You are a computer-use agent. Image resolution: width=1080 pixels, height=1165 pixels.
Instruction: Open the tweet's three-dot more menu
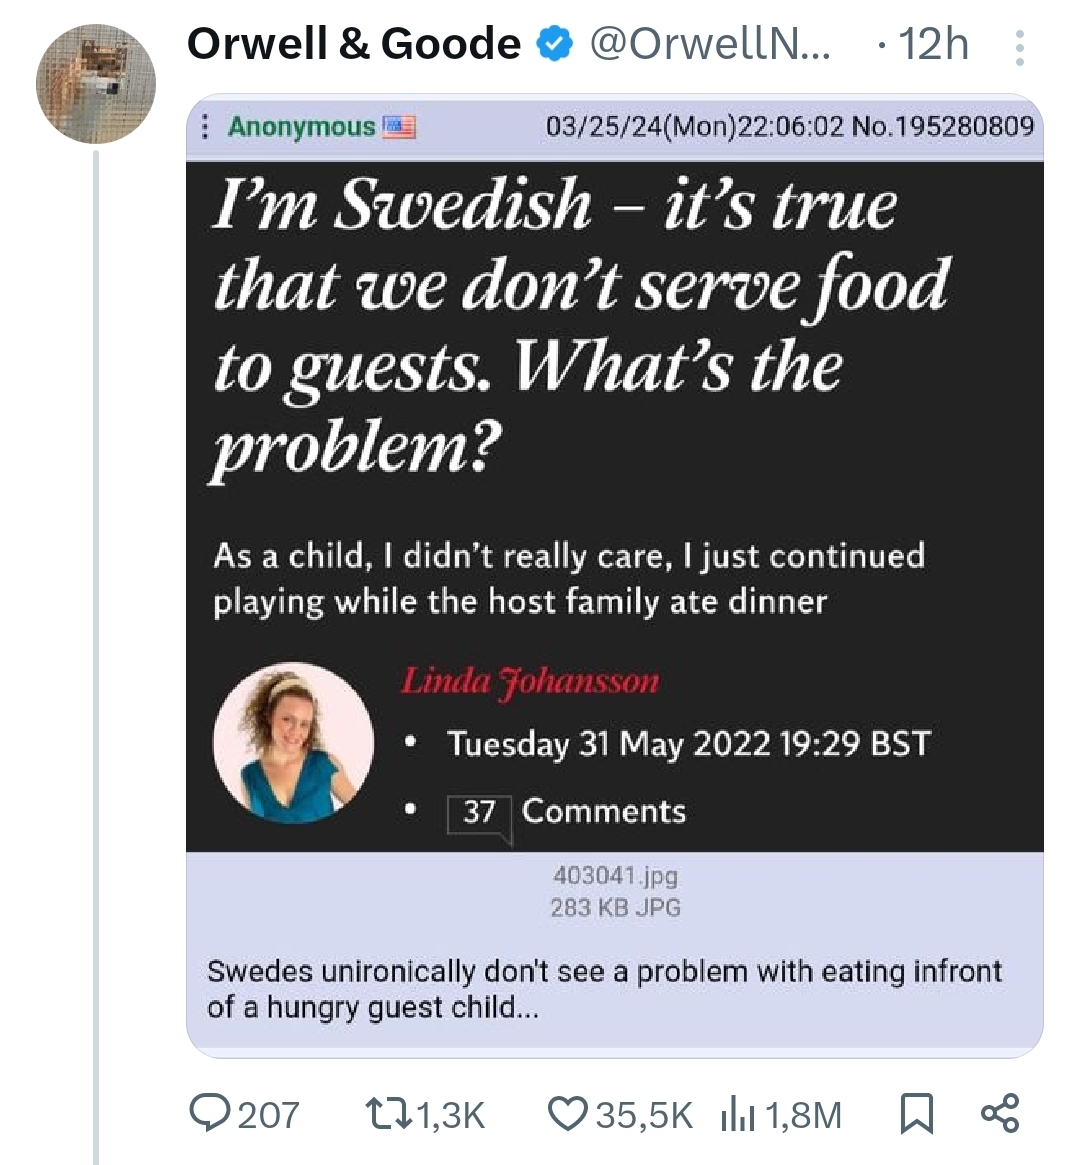[1019, 47]
